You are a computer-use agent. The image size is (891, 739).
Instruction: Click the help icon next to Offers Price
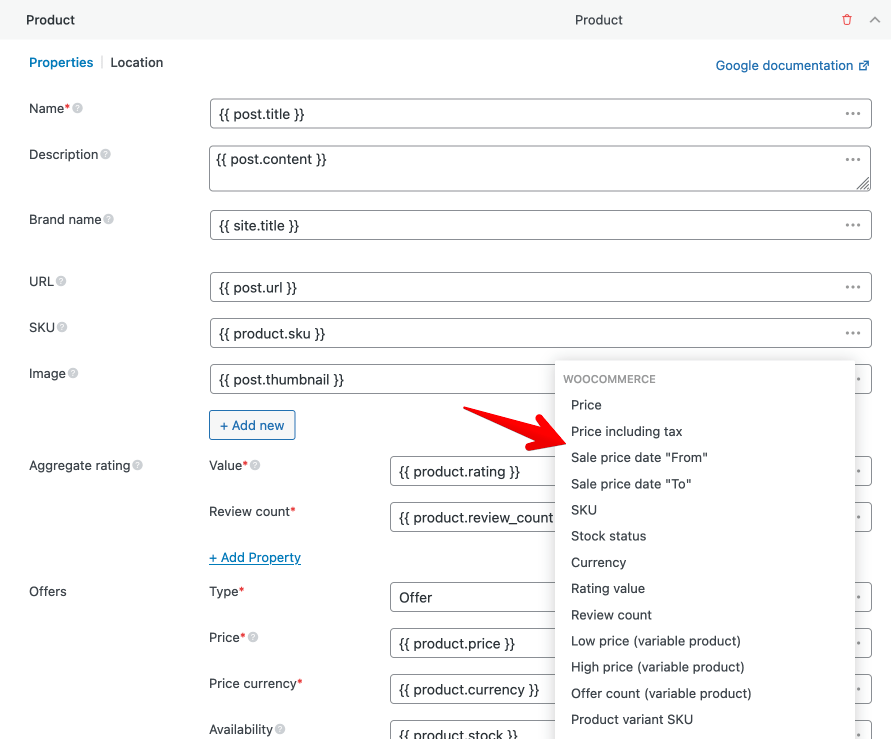253,637
